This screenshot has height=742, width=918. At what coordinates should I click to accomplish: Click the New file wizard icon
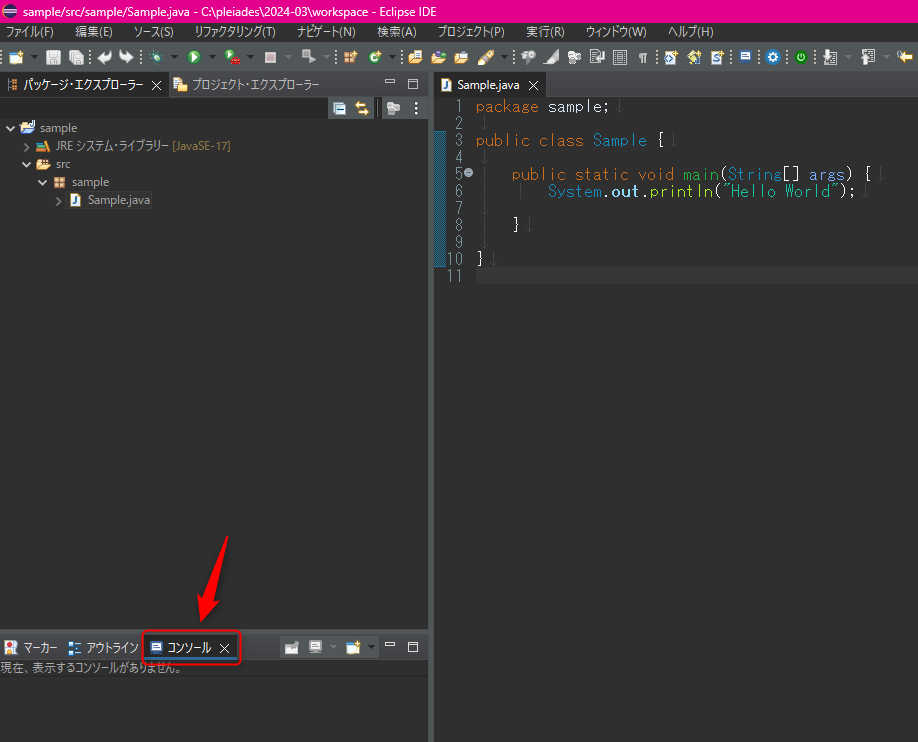(16, 57)
